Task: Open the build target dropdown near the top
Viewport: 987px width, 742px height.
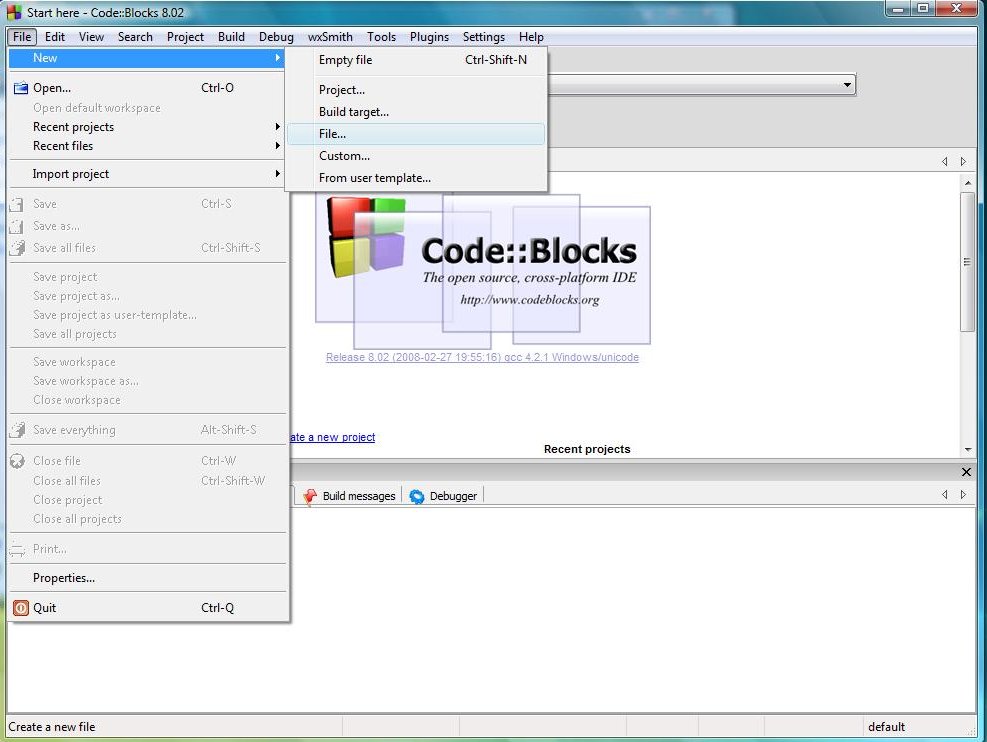Action: [847, 85]
